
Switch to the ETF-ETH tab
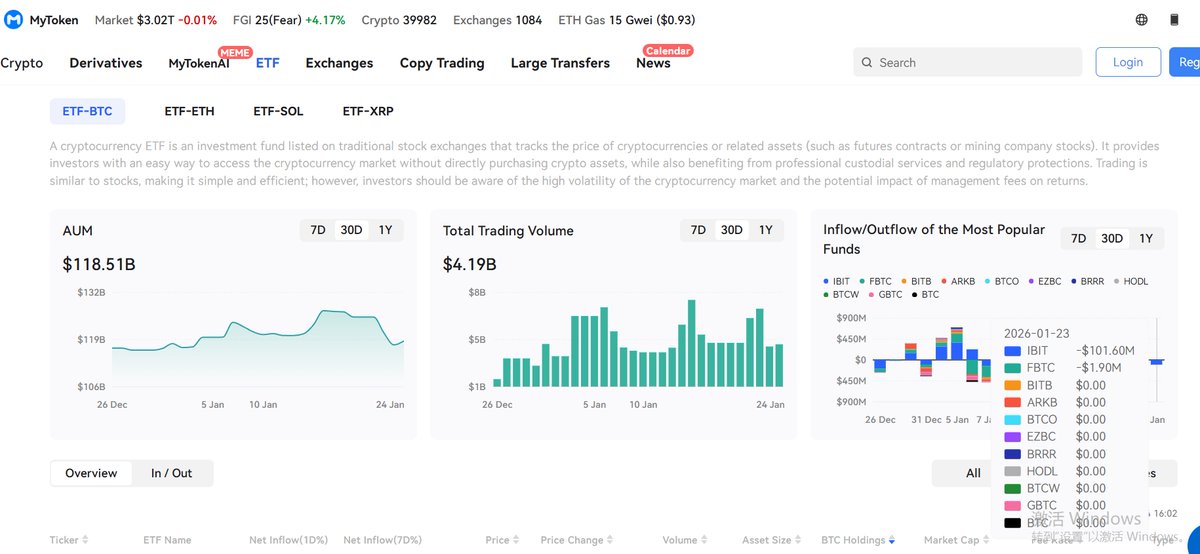tap(189, 111)
